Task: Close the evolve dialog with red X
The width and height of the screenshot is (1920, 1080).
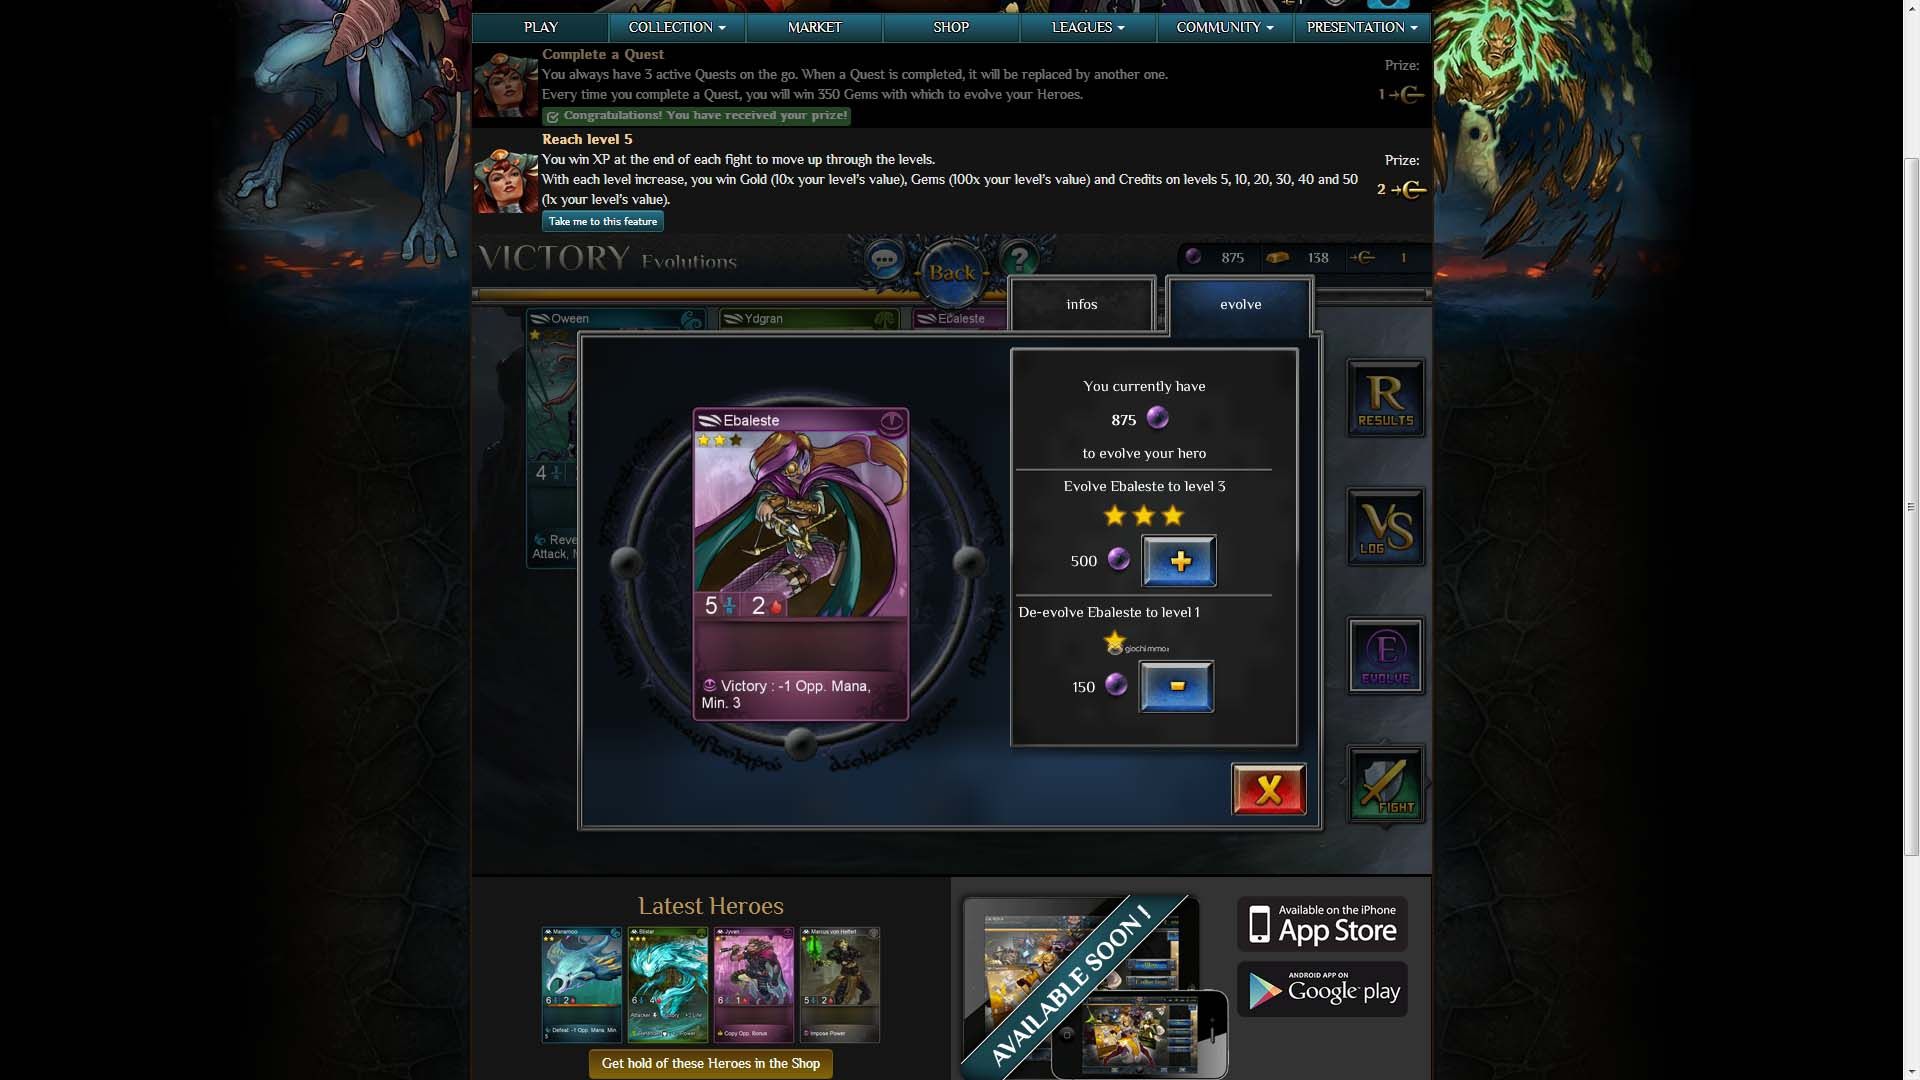Action: (1269, 790)
